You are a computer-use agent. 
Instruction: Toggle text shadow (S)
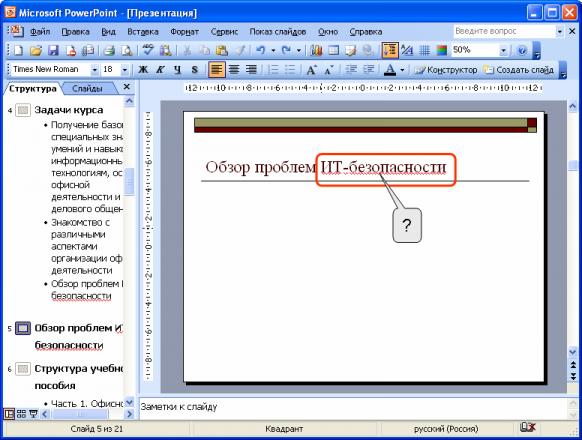click(194, 69)
